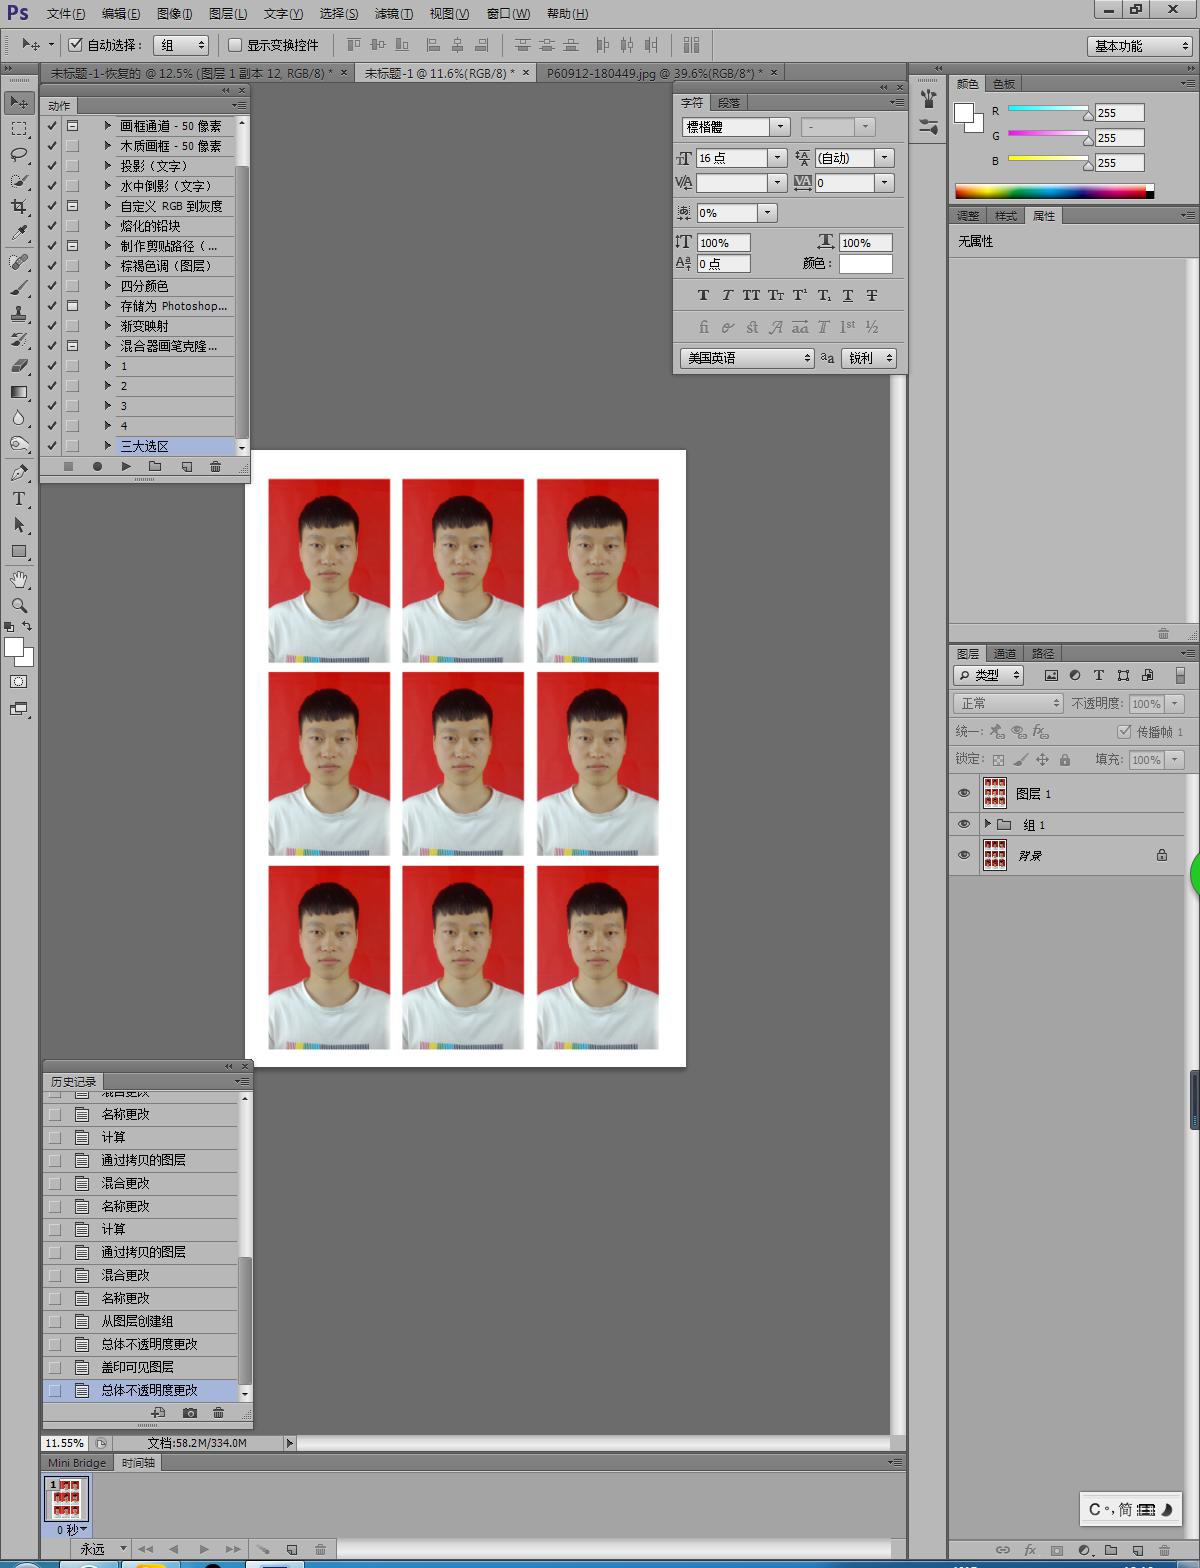Open the 基本功能 workspace dropdown

pos(1139,46)
